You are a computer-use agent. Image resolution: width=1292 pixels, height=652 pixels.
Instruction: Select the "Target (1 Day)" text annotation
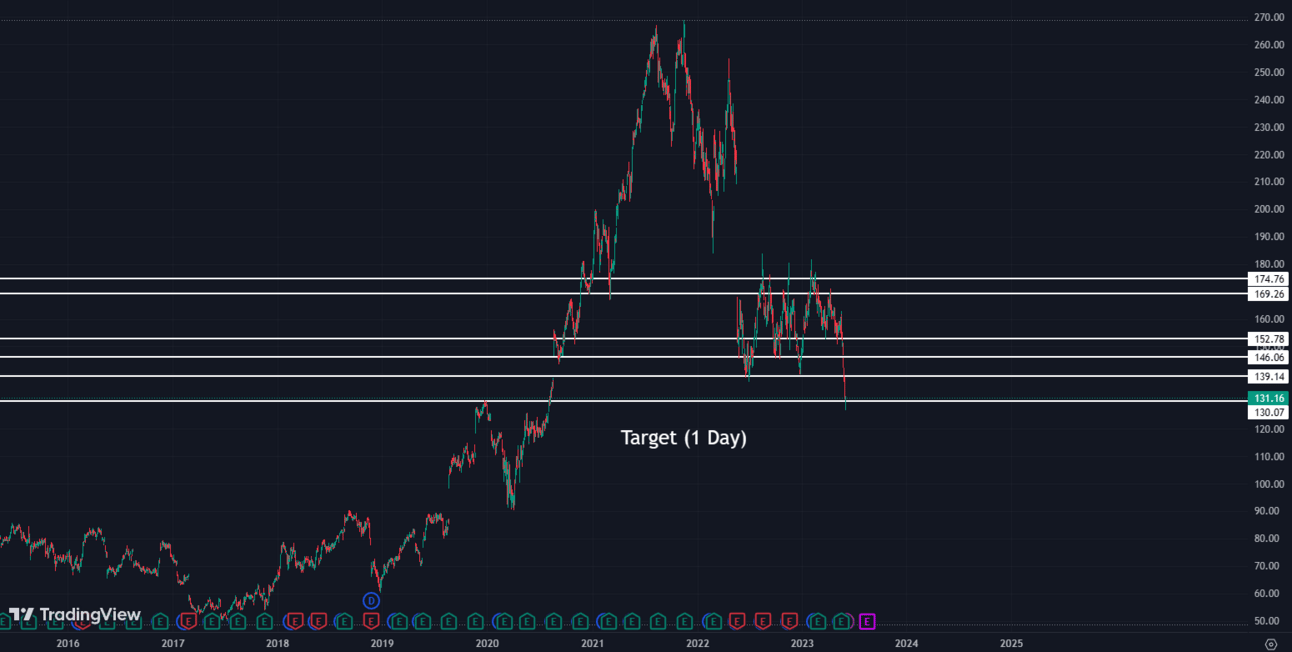(684, 437)
